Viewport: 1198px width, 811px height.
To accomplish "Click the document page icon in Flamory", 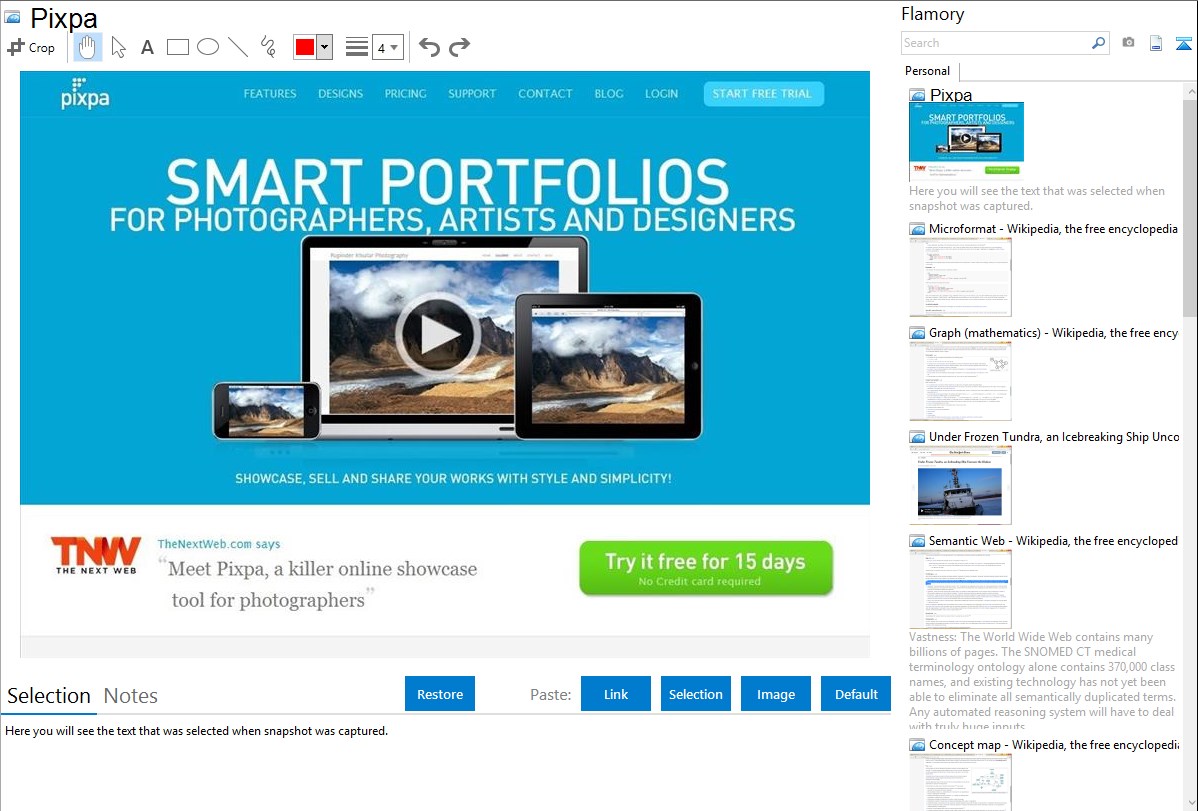I will (1156, 43).
